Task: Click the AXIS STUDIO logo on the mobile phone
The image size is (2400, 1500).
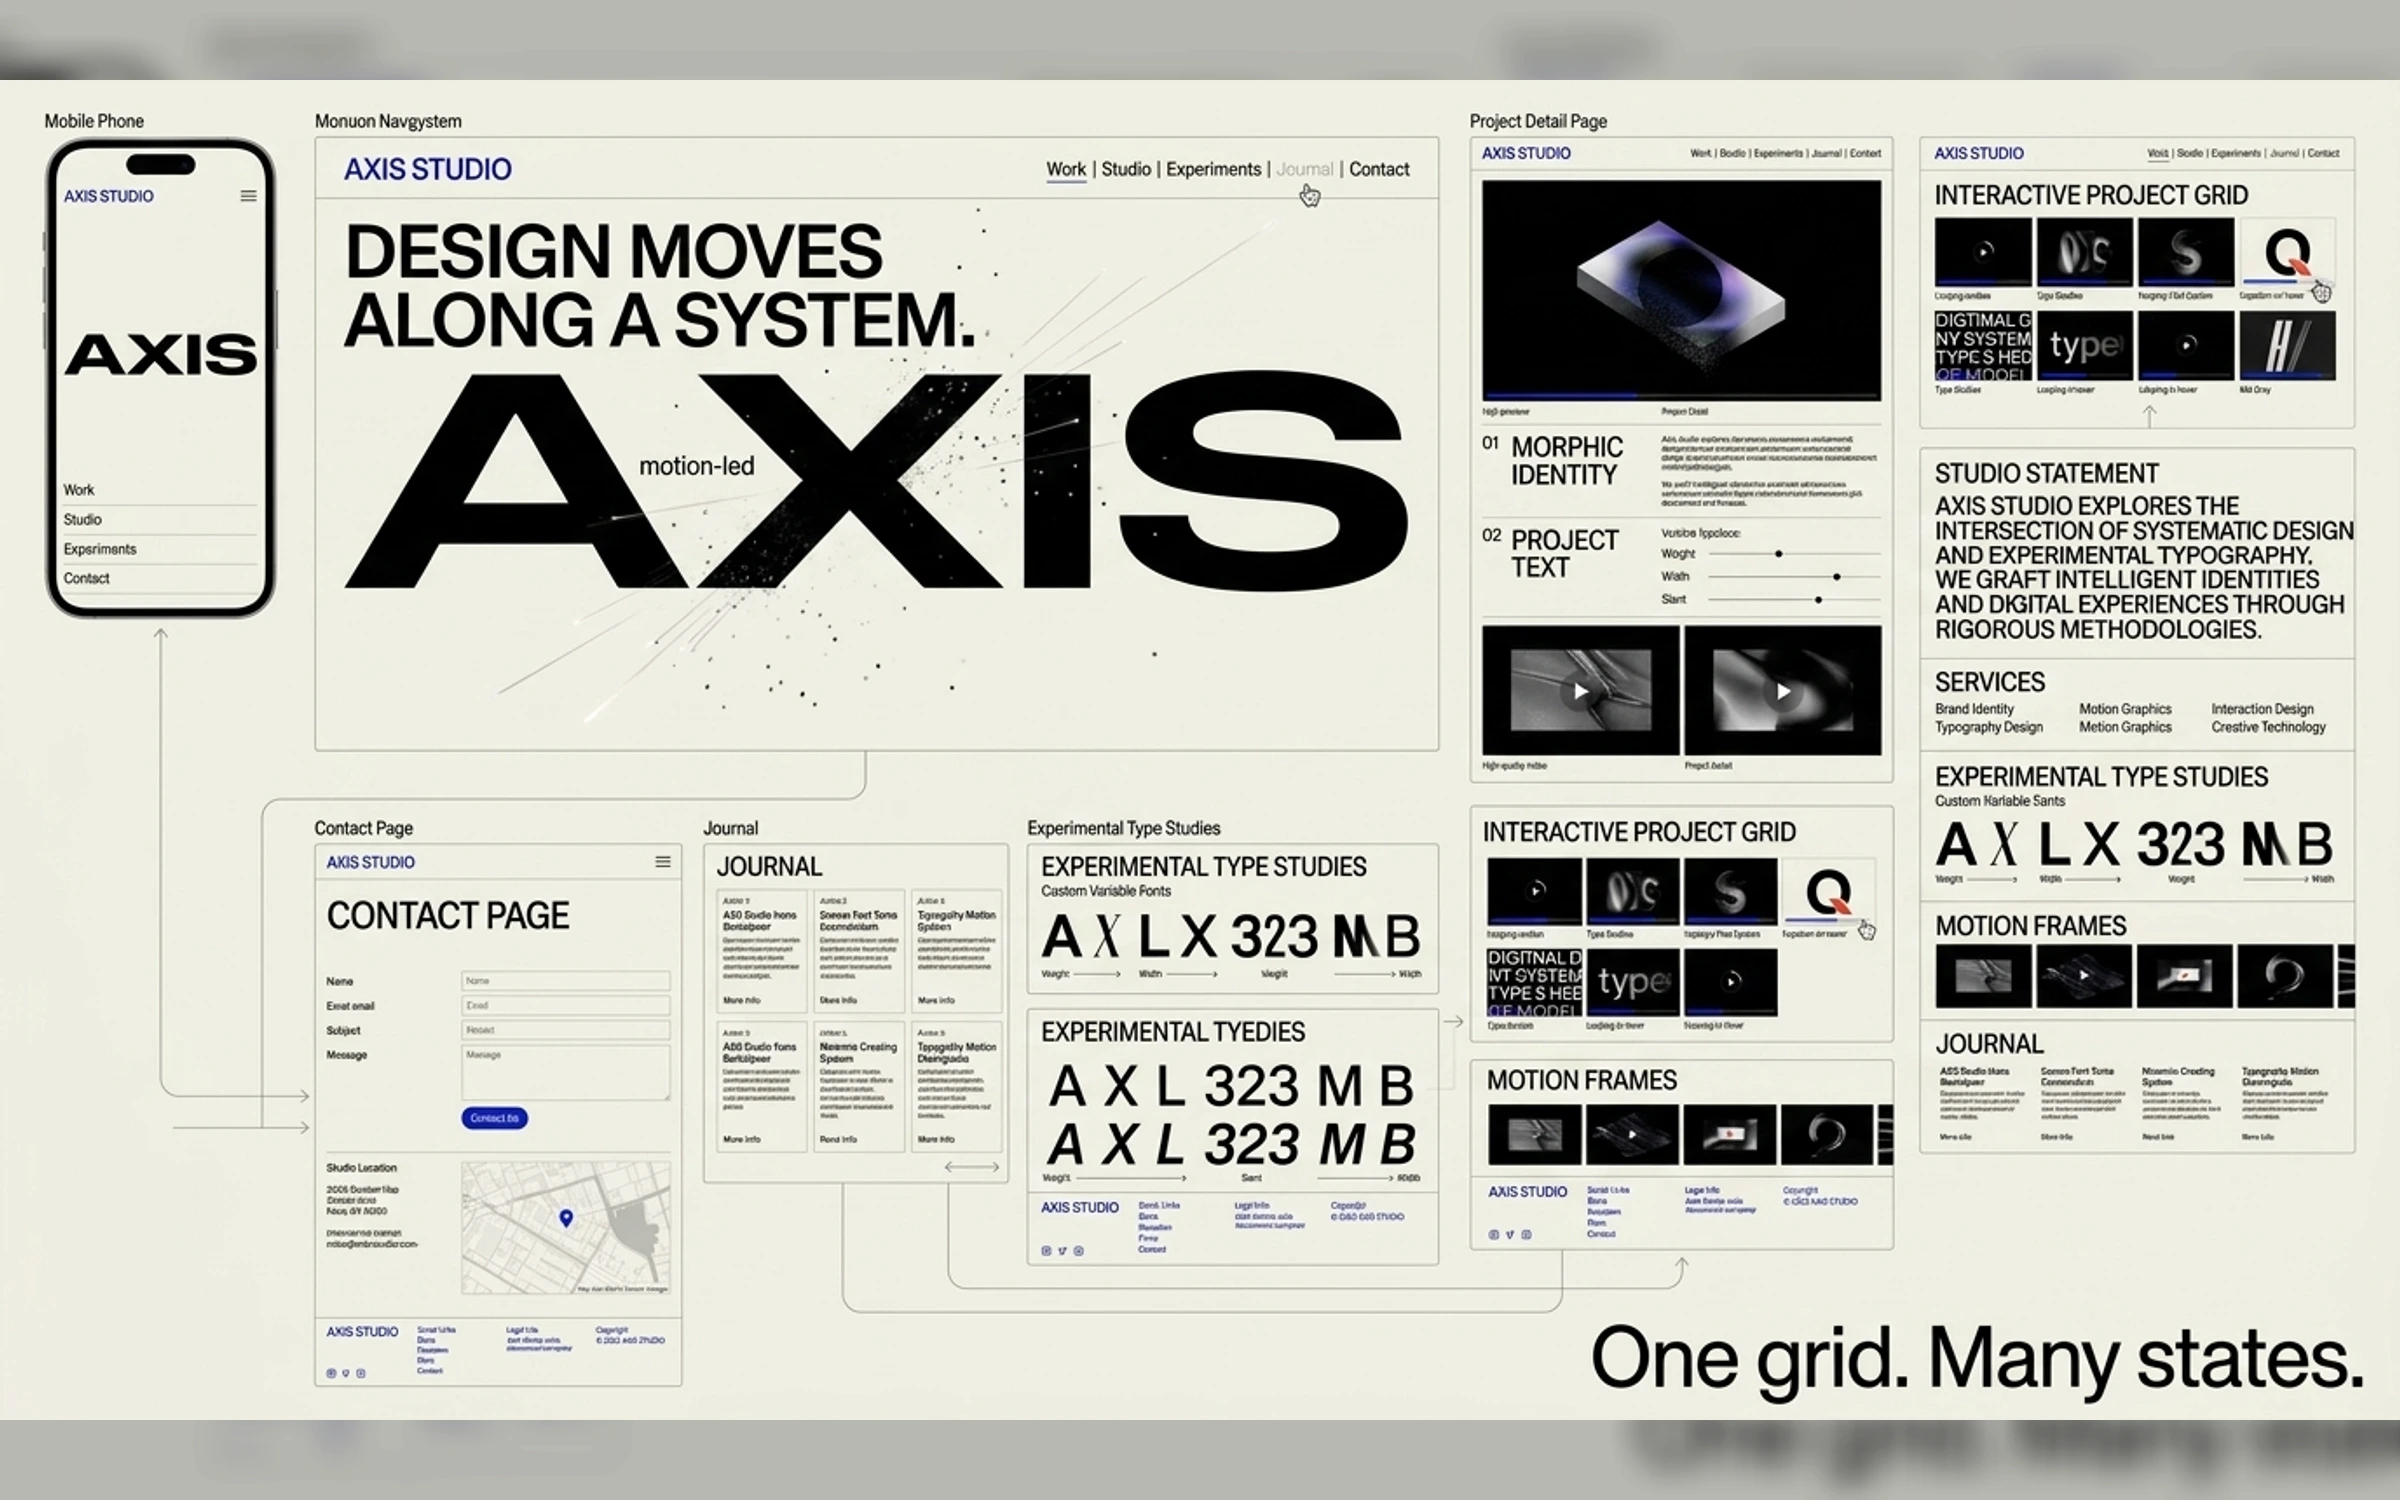Action: click(109, 196)
